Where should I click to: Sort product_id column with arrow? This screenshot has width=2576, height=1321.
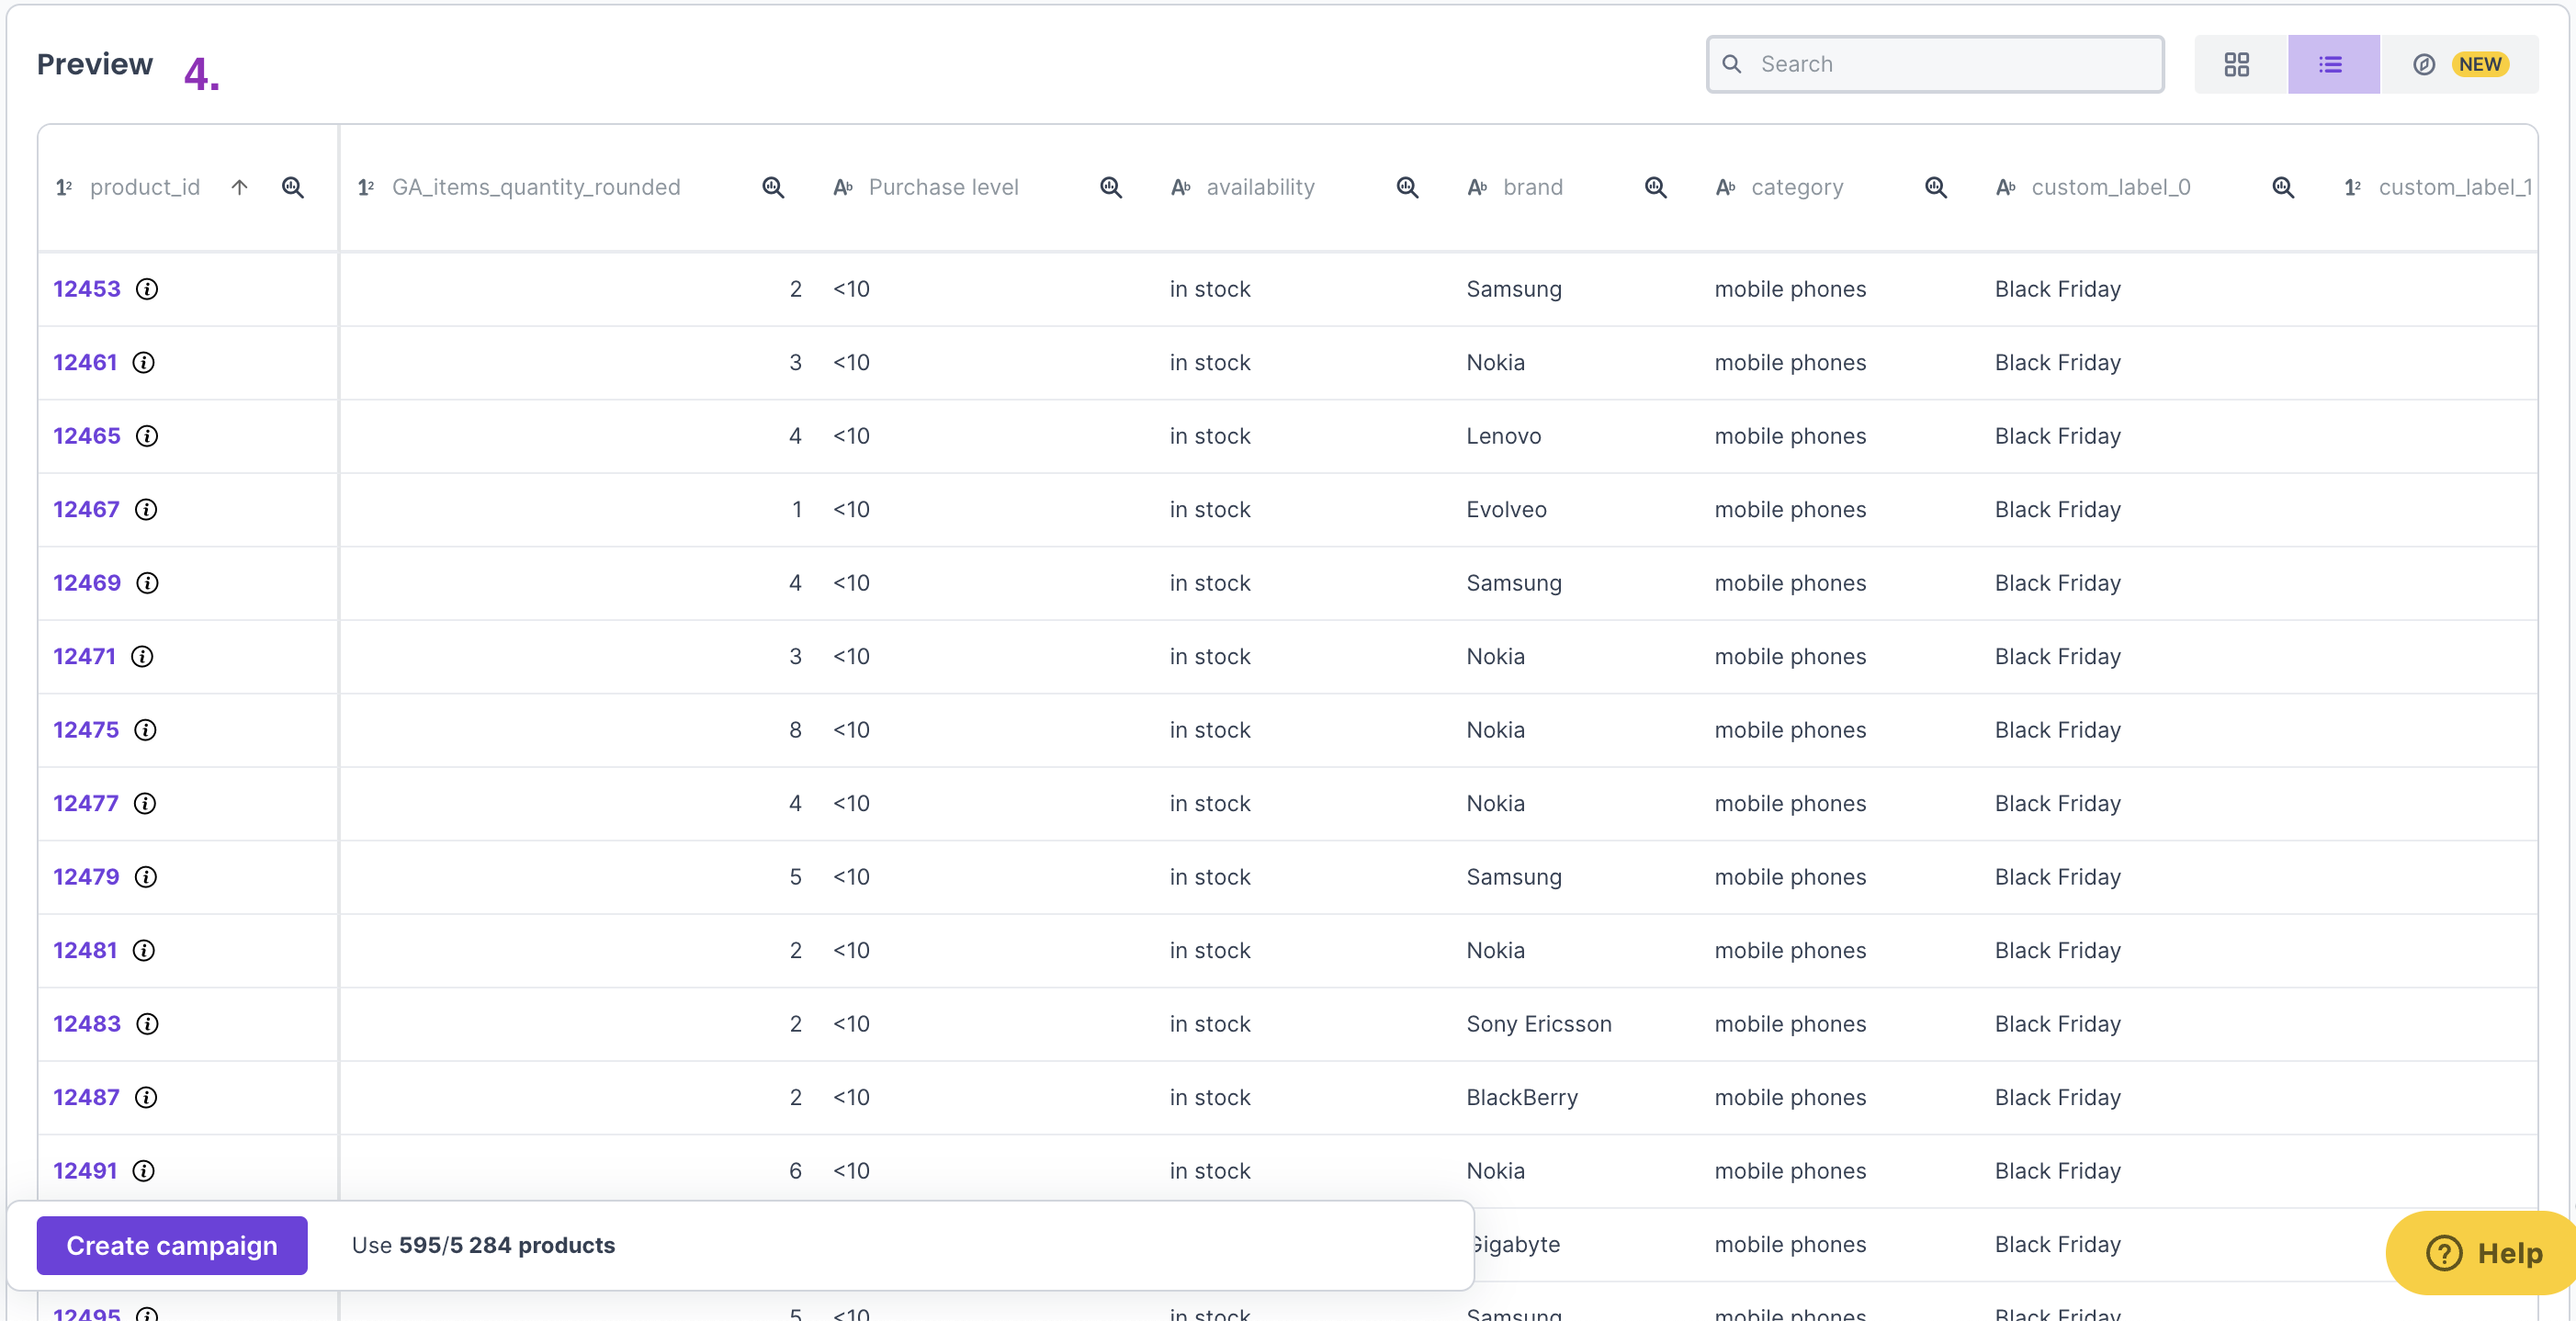pyautogui.click(x=239, y=187)
